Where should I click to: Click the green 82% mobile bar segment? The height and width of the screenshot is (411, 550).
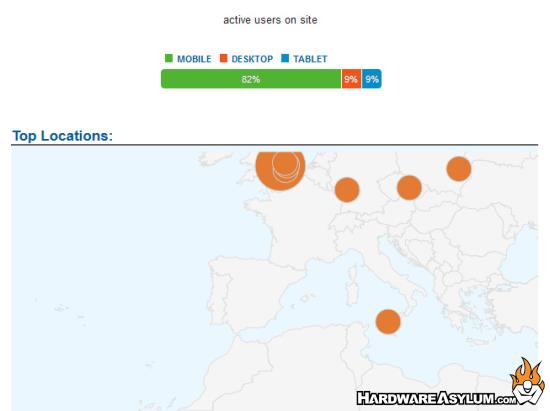[x=251, y=79]
